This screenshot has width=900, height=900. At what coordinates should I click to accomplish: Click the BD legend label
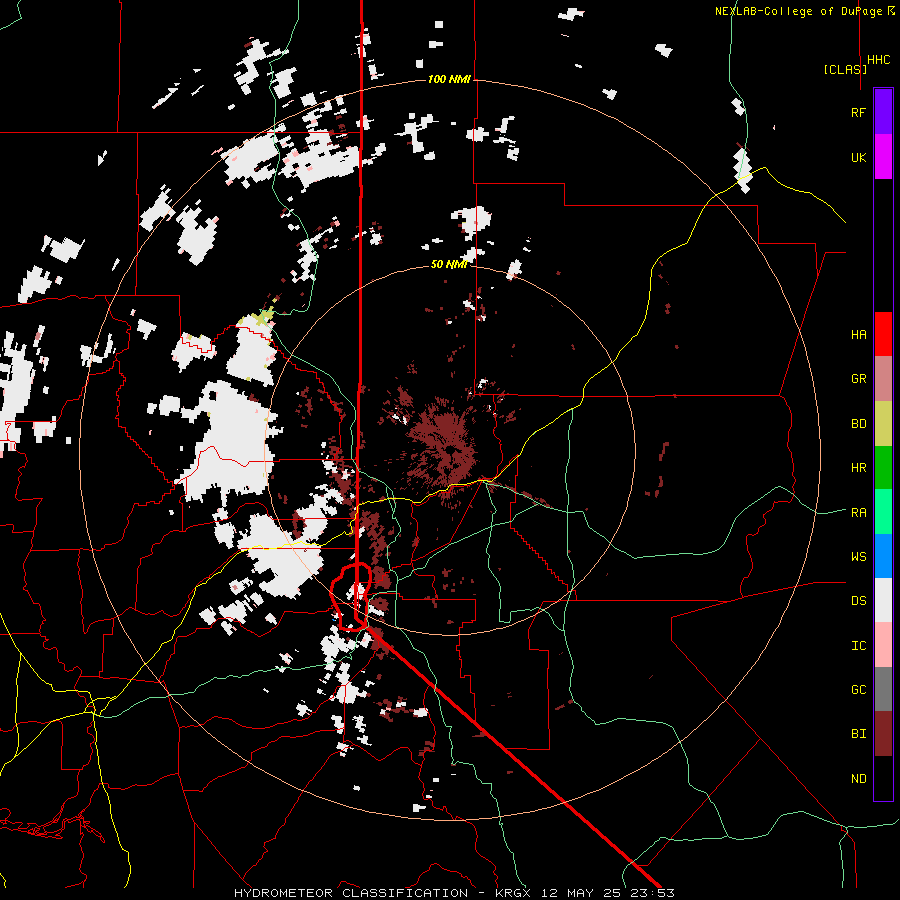[x=858, y=424]
